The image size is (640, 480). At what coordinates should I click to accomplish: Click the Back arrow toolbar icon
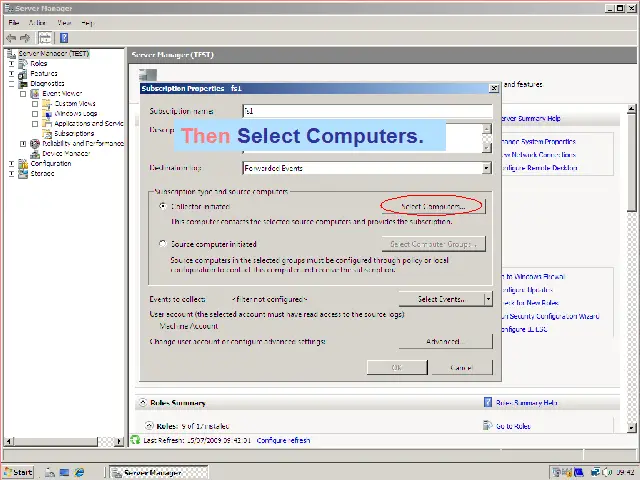pos(11,38)
